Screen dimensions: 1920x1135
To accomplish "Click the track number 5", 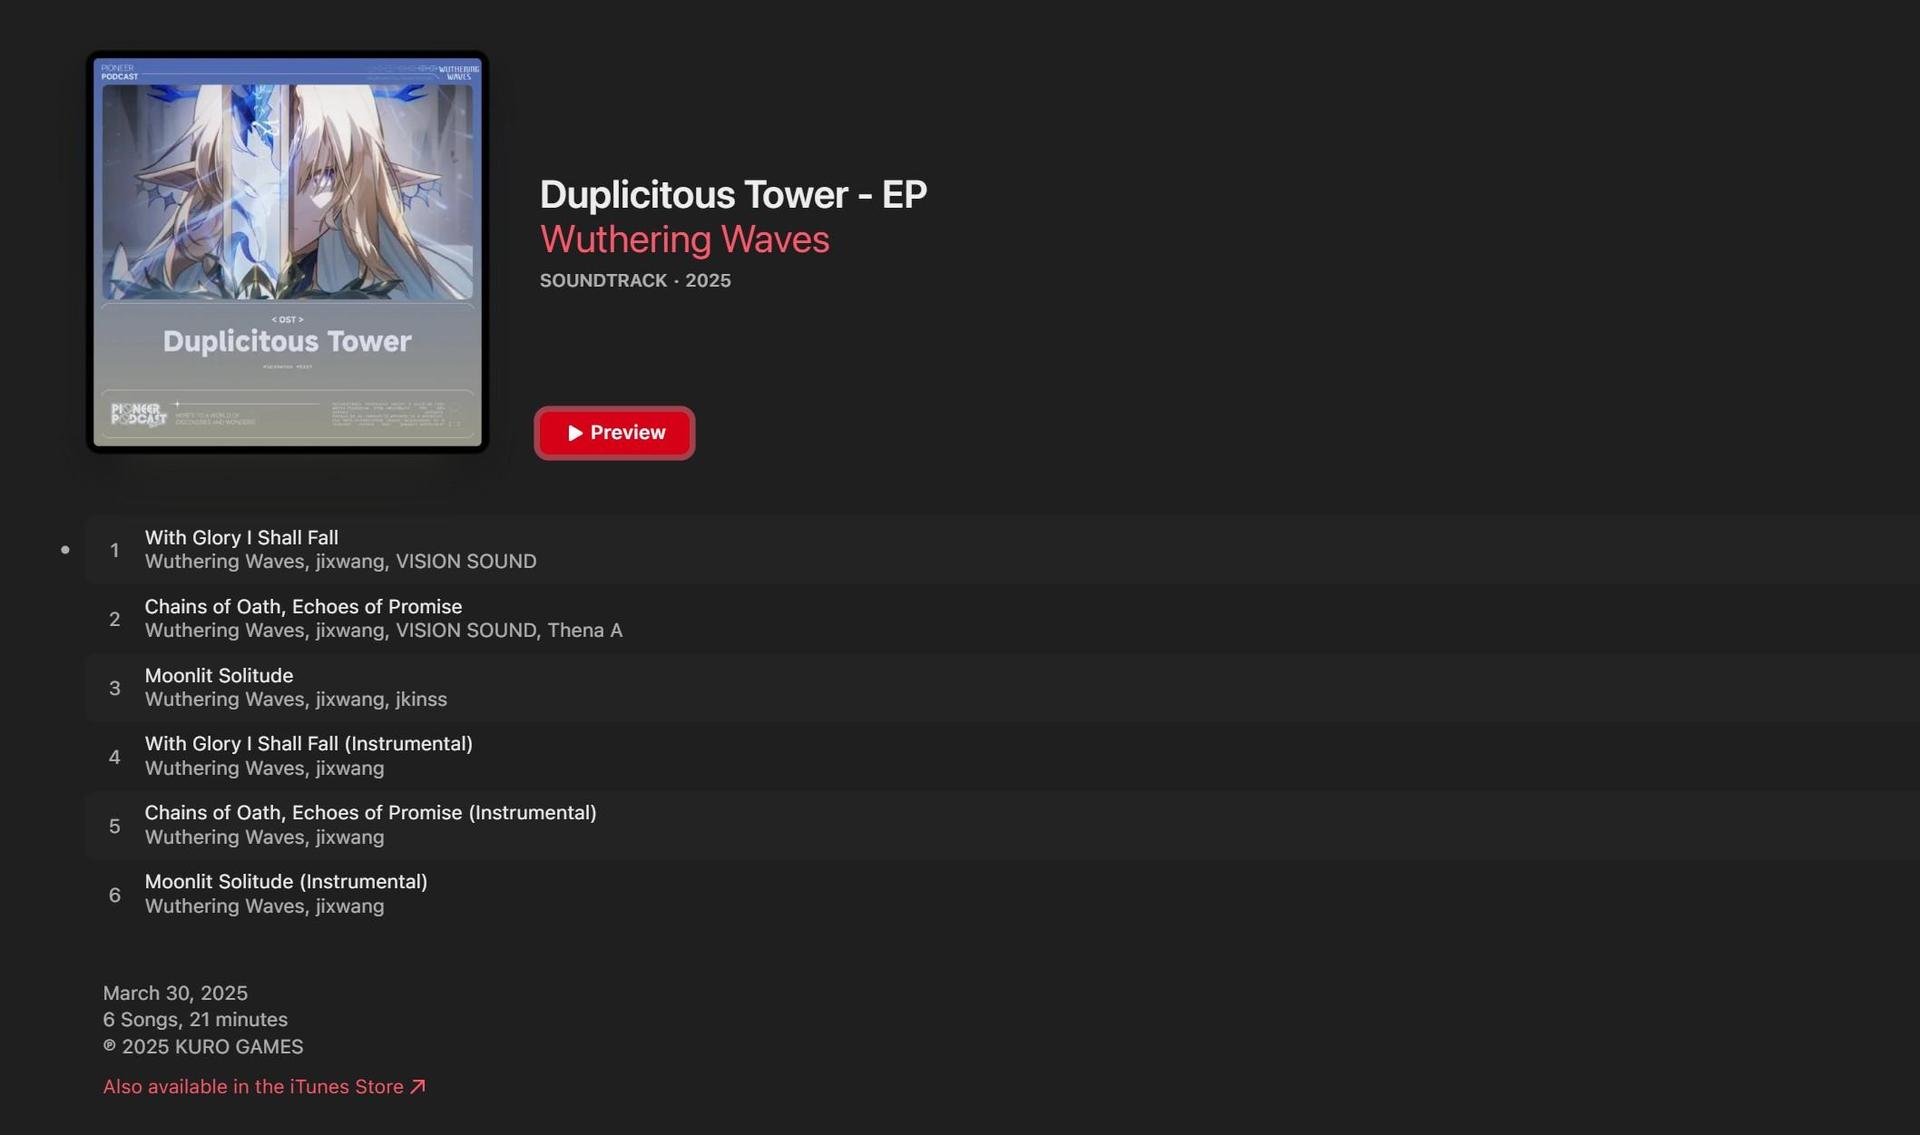I will coord(115,827).
